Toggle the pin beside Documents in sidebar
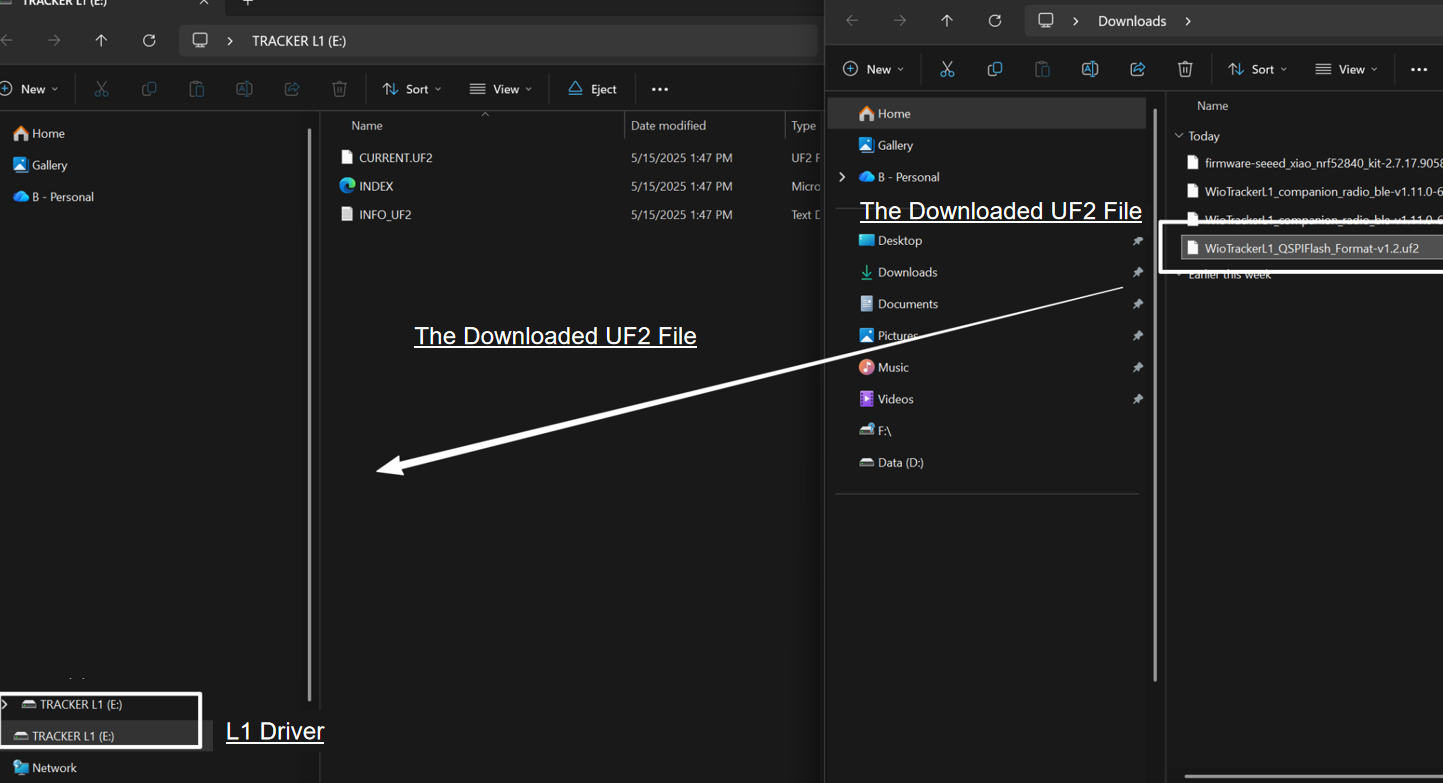The width and height of the screenshot is (1443, 783). tap(1137, 304)
